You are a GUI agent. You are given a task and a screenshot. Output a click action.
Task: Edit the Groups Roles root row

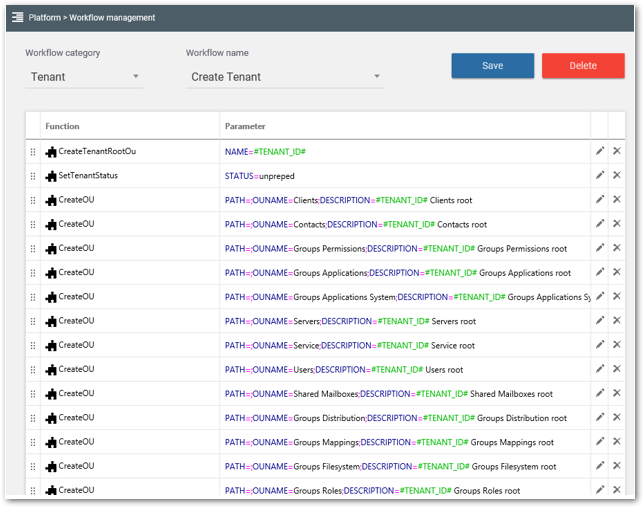pyautogui.click(x=600, y=490)
